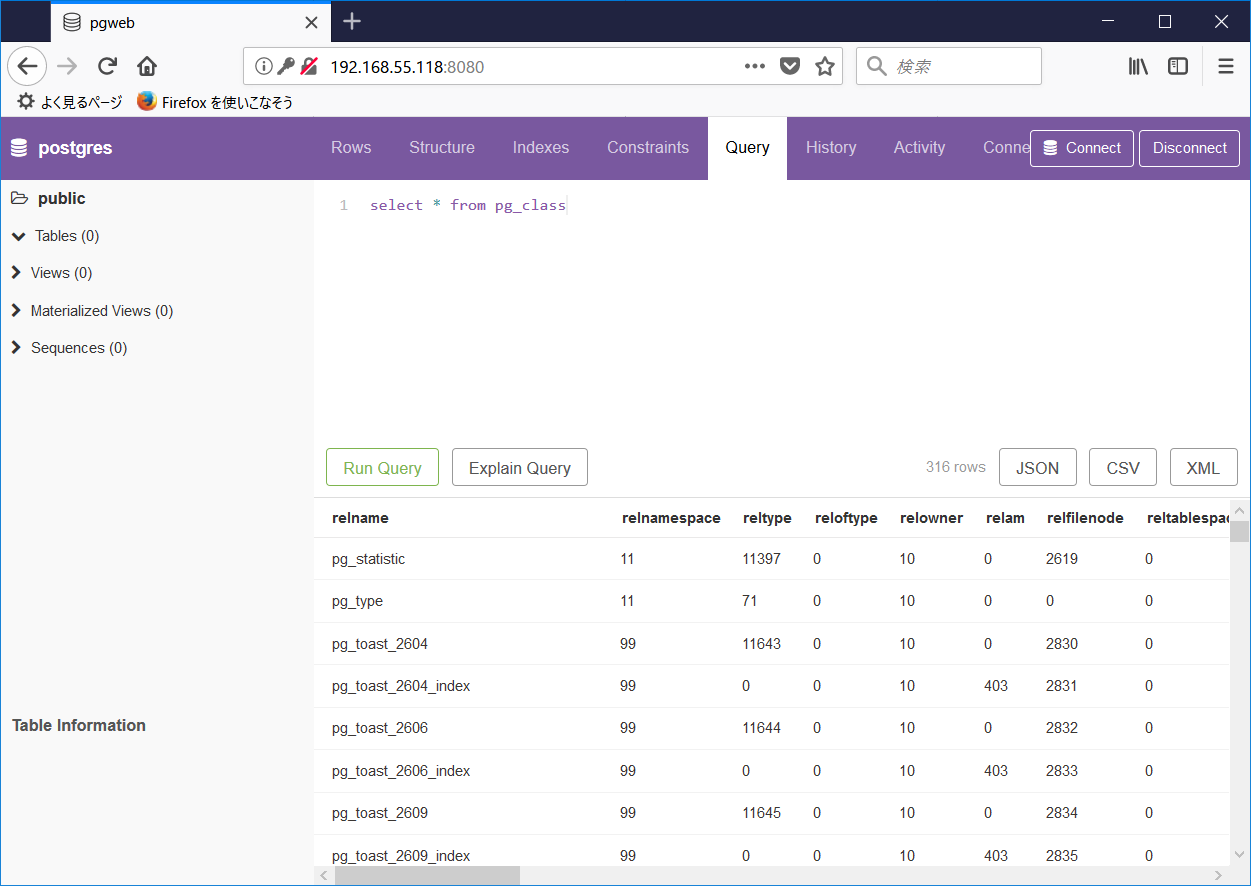This screenshot has height=886, width=1251.
Task: Reload the current page
Action: pos(107,66)
